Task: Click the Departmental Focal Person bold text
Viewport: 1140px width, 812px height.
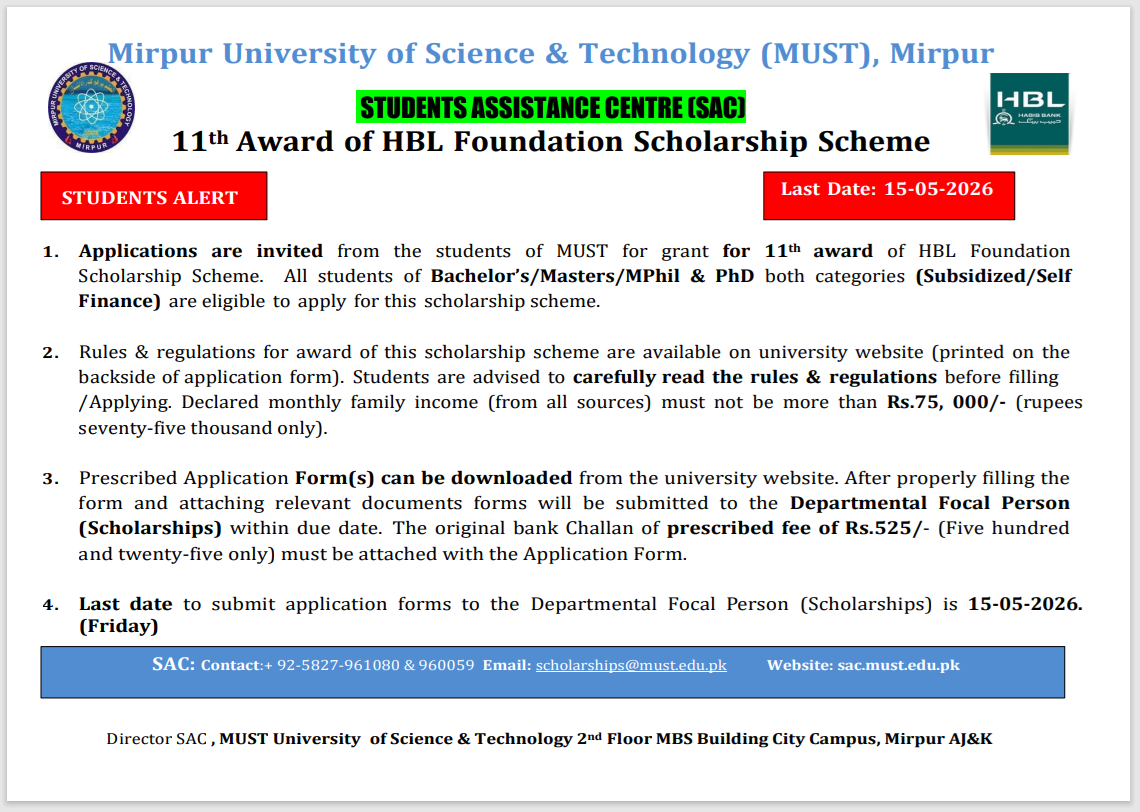Action: click(929, 503)
